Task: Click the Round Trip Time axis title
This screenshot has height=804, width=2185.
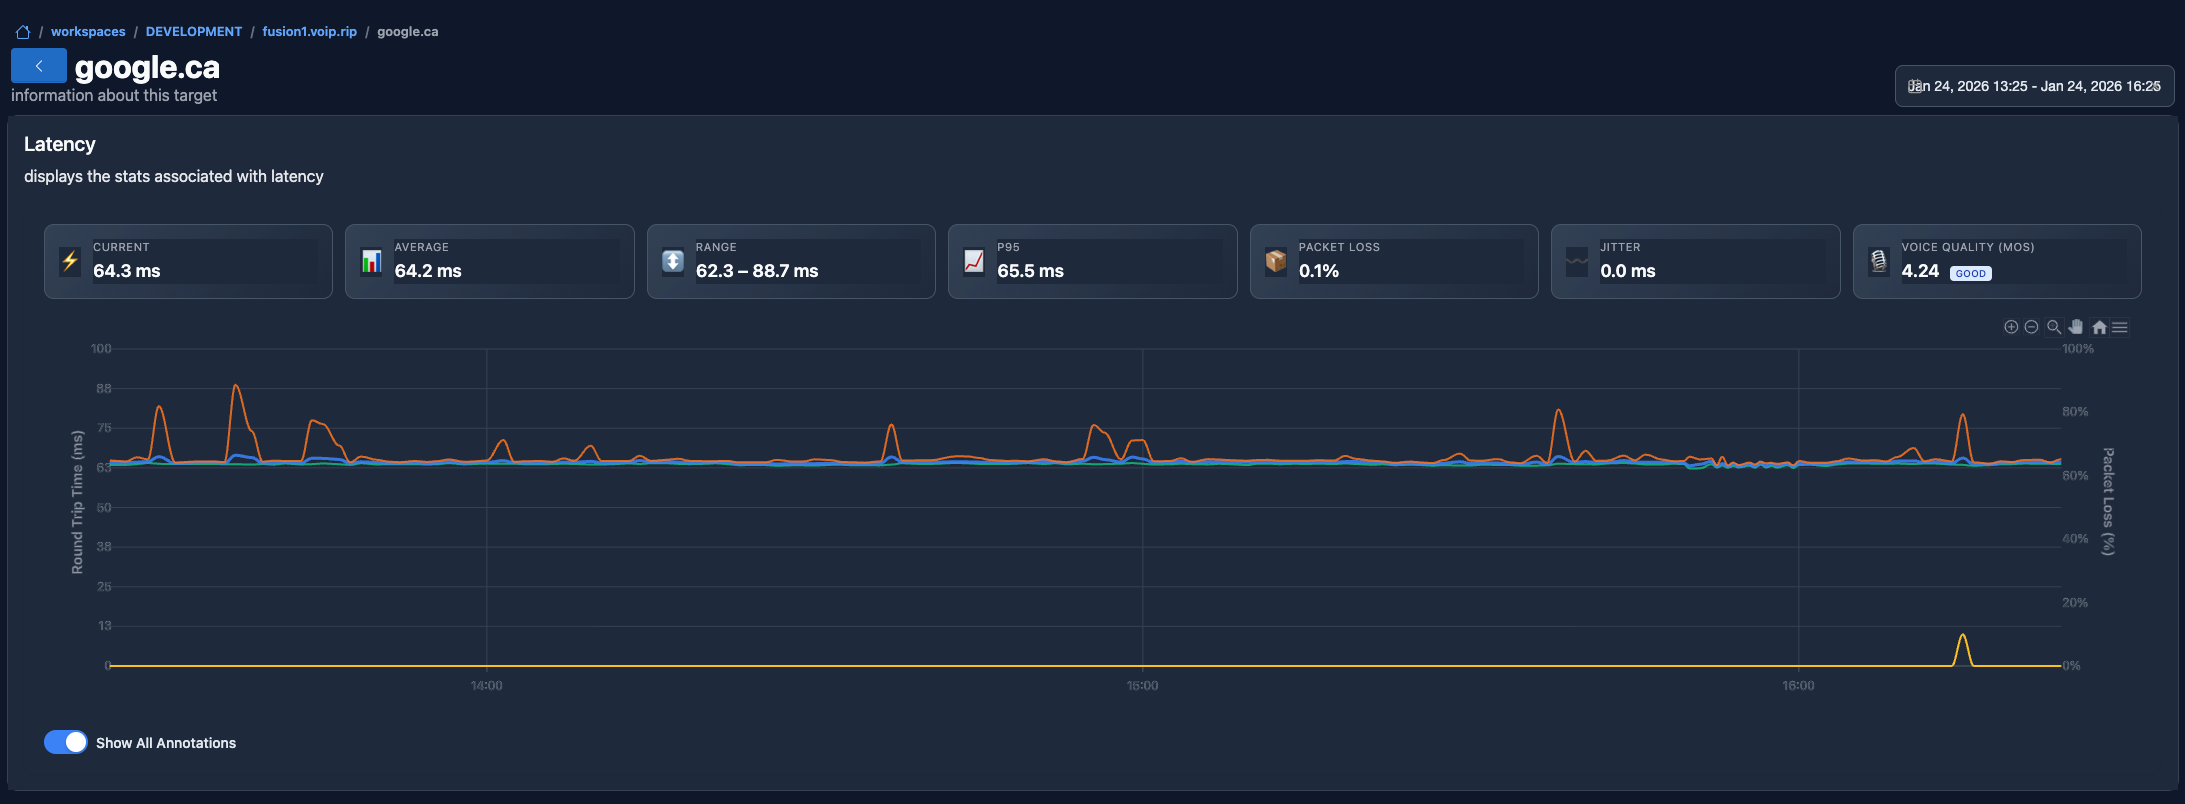Action: 77,502
